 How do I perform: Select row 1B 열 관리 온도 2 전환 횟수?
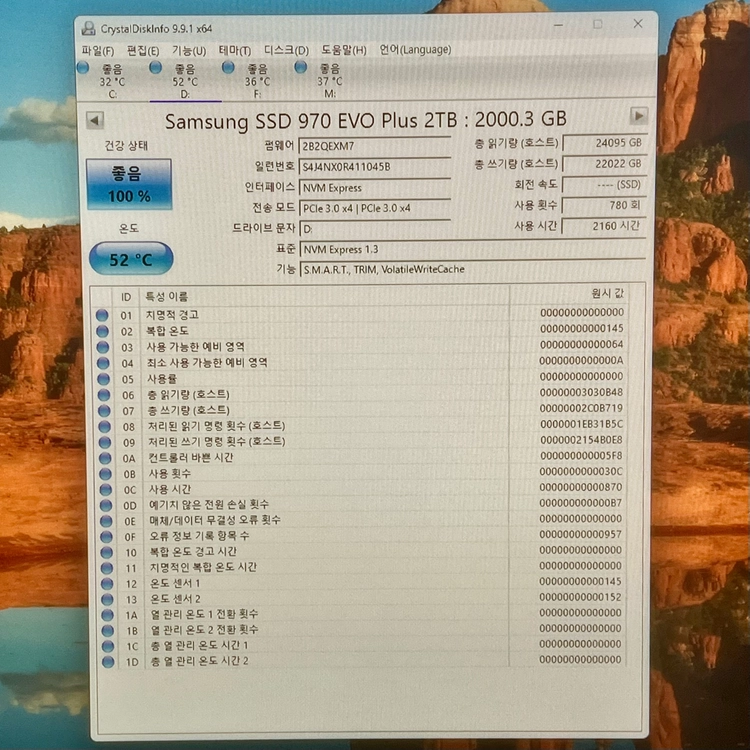(x=364, y=629)
